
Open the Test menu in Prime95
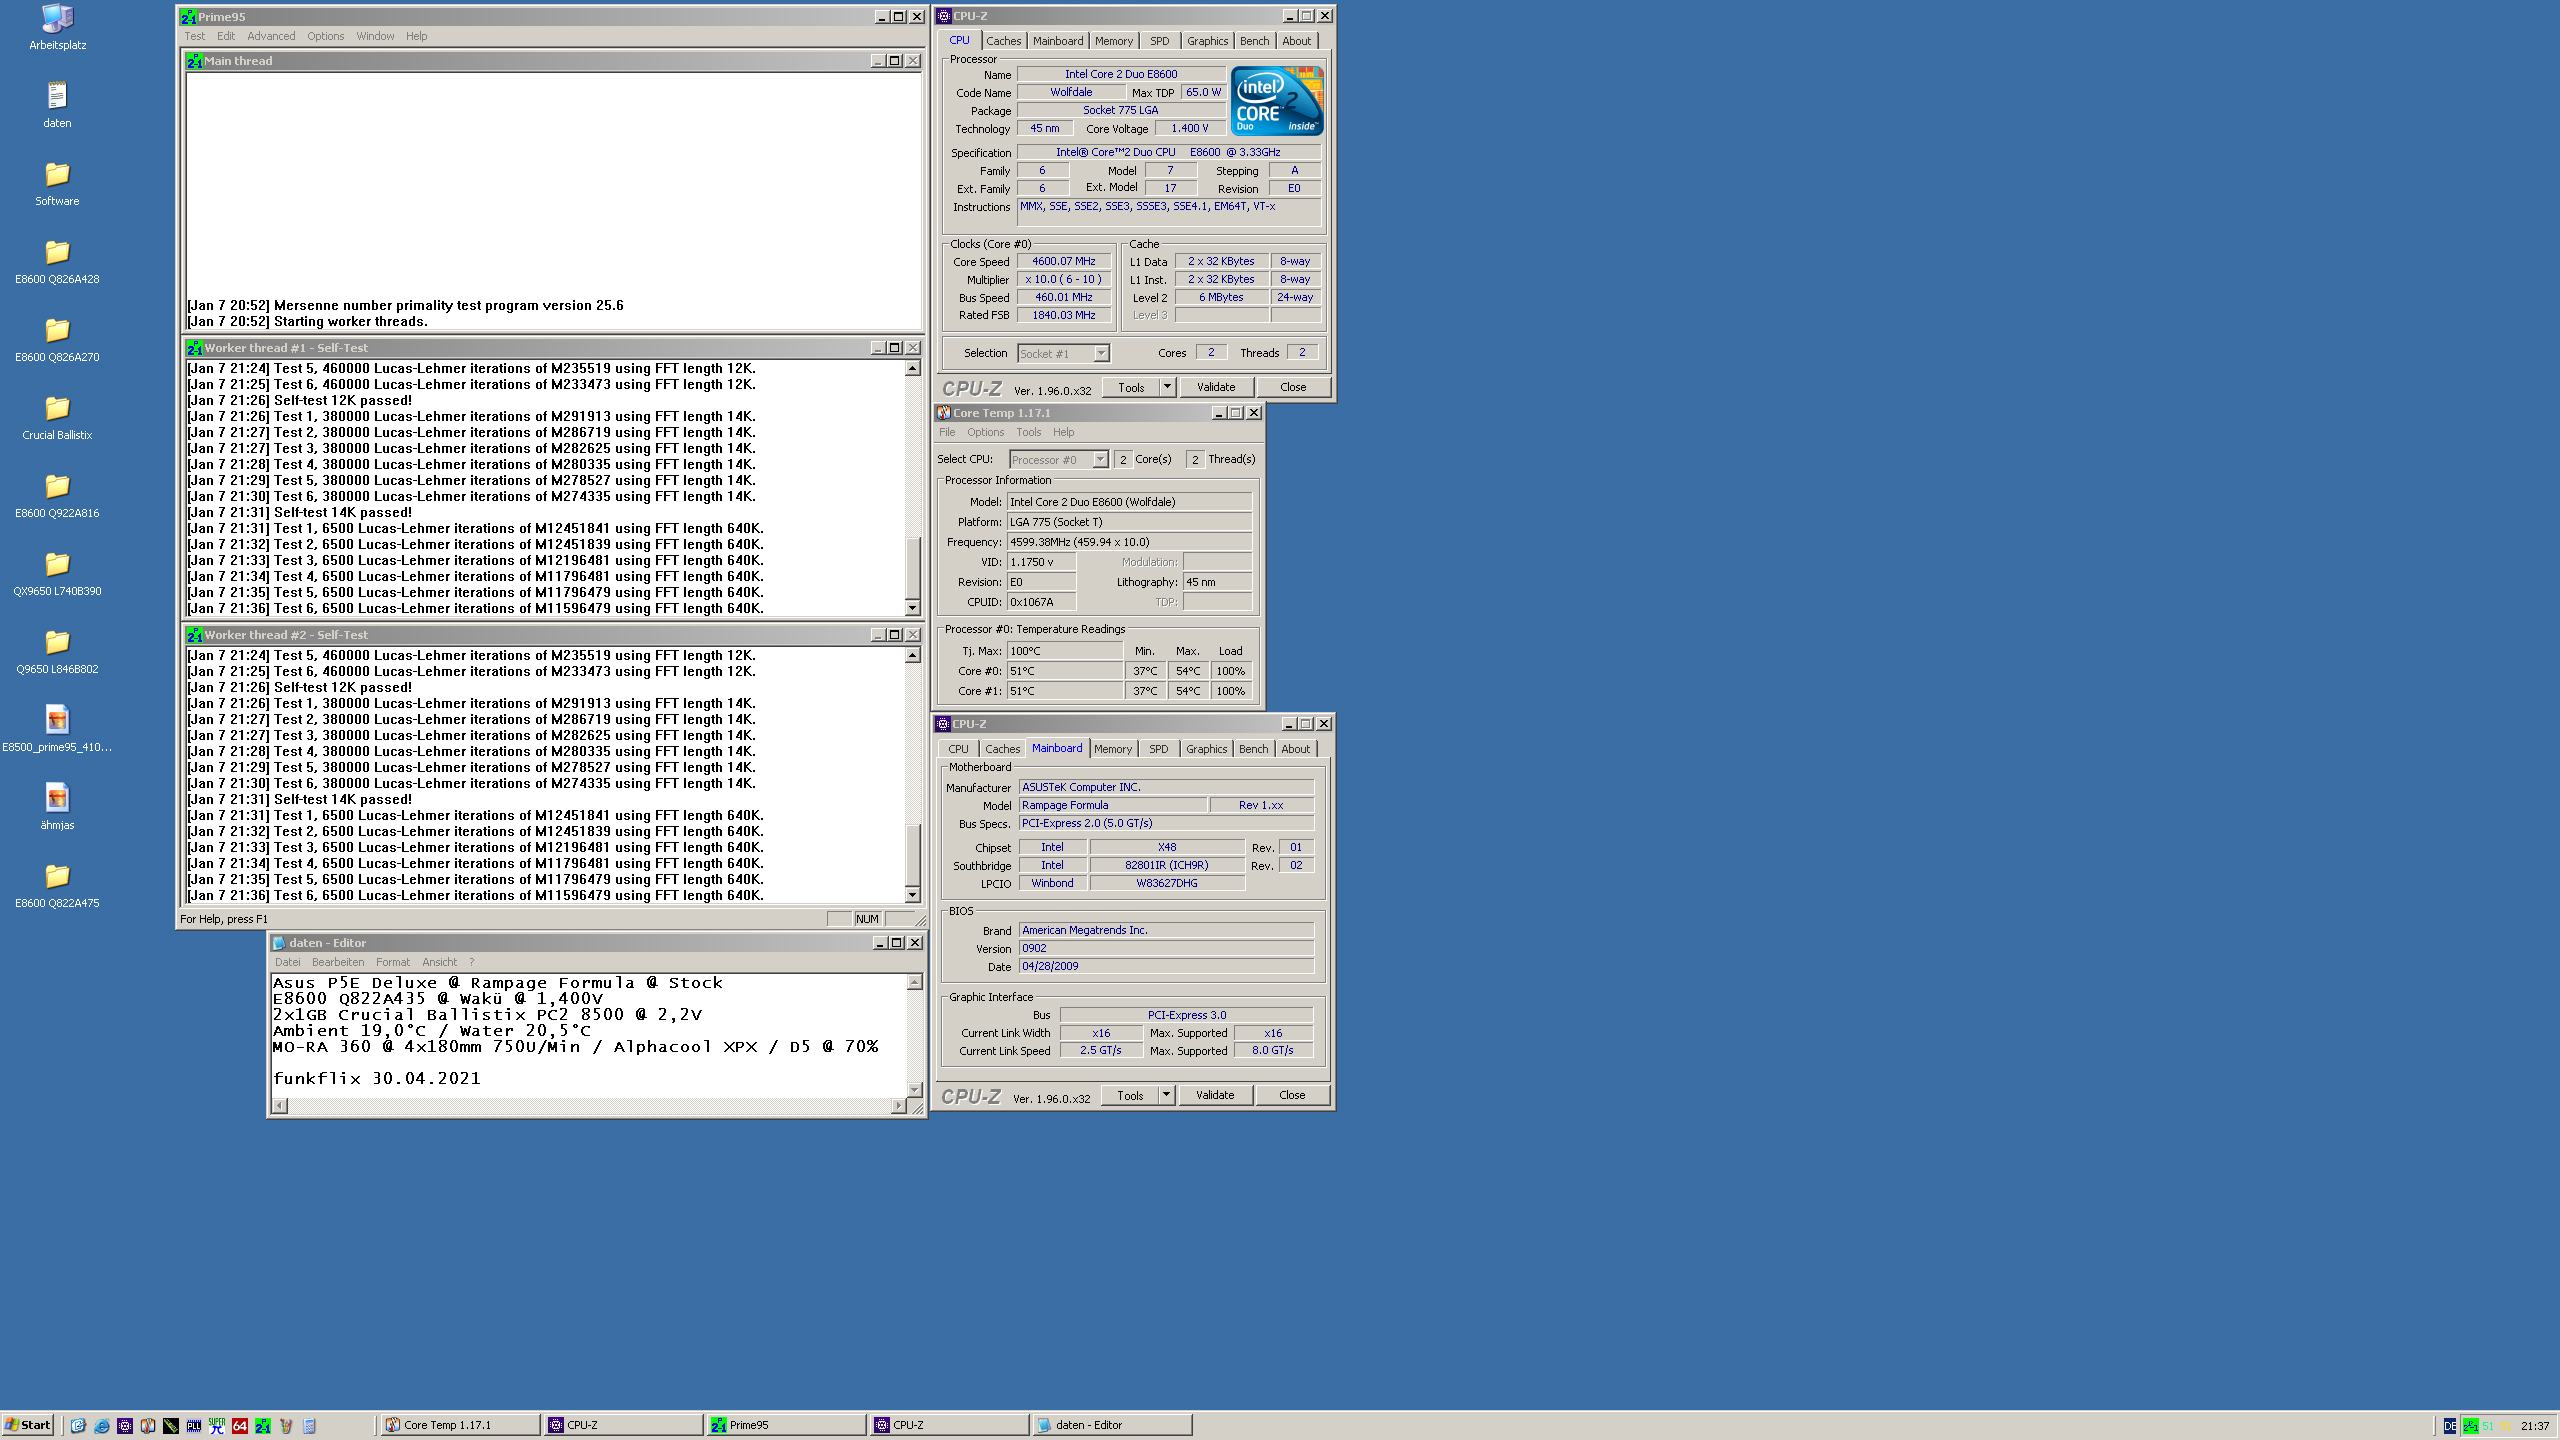click(x=194, y=36)
